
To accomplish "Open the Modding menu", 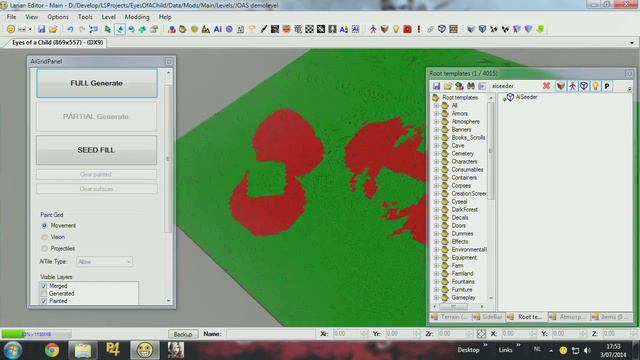I will click(x=137, y=17).
